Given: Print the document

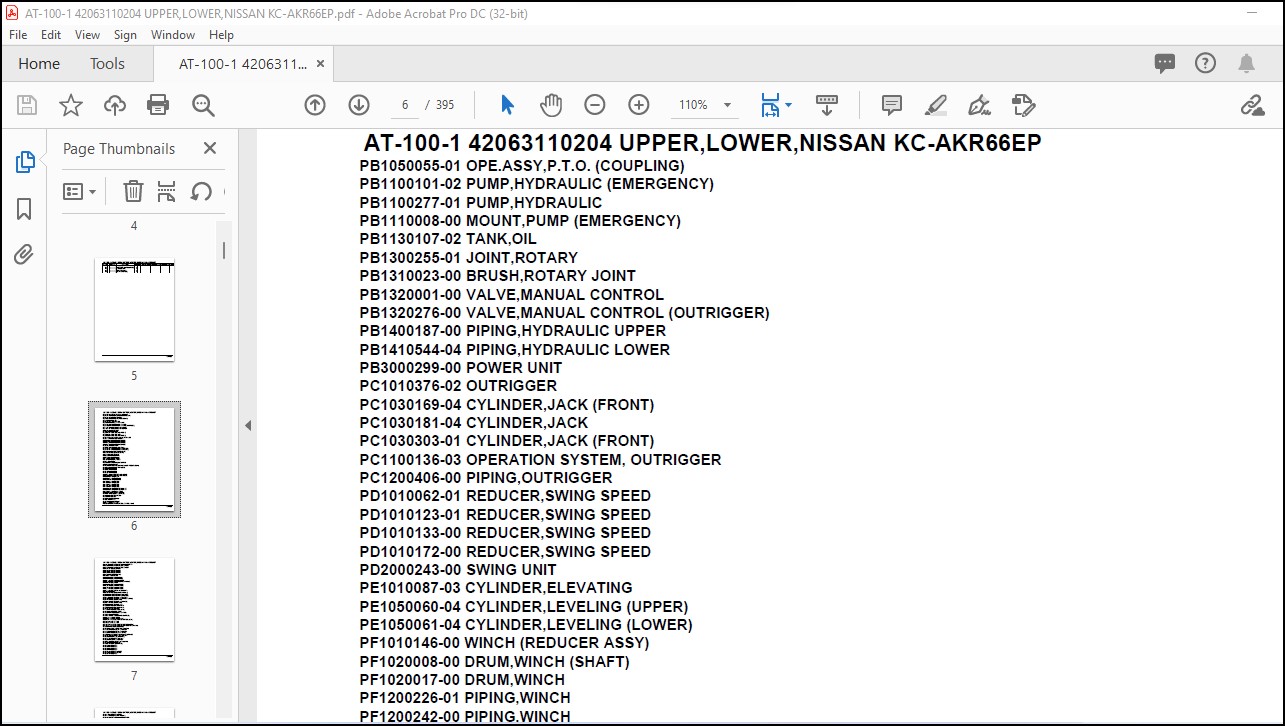Looking at the screenshot, I should (x=158, y=105).
